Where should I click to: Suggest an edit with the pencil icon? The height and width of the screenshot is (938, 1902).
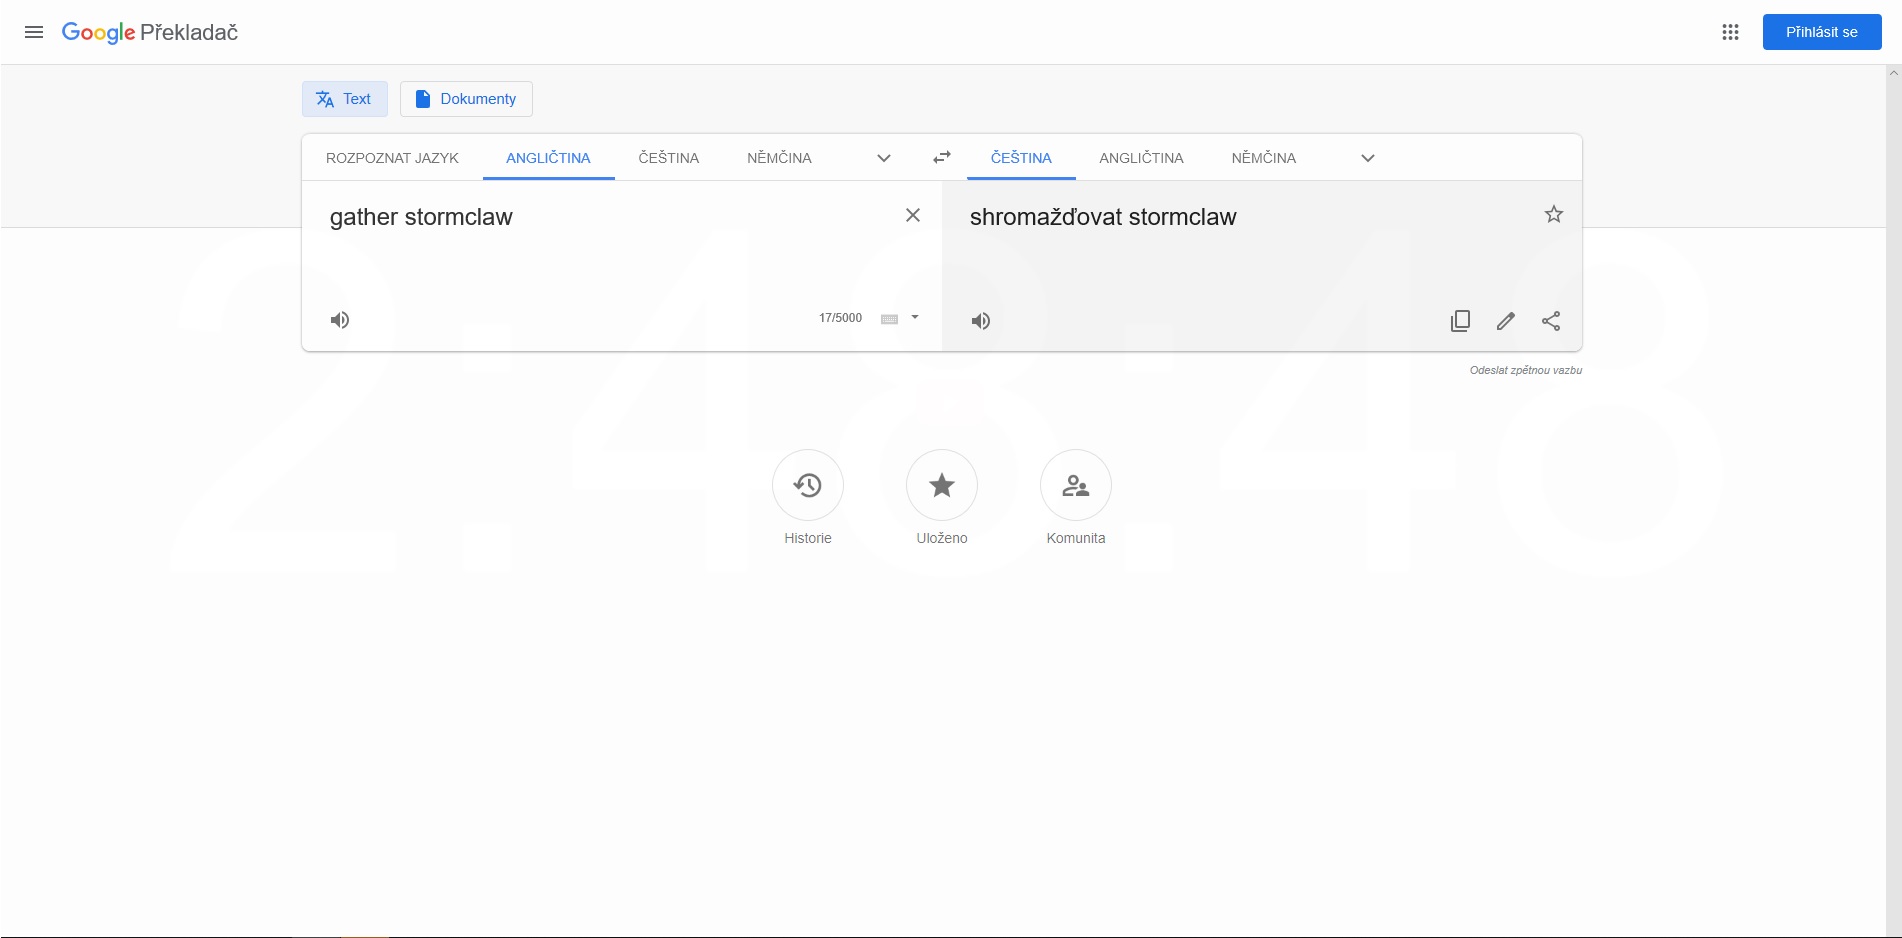[1506, 321]
